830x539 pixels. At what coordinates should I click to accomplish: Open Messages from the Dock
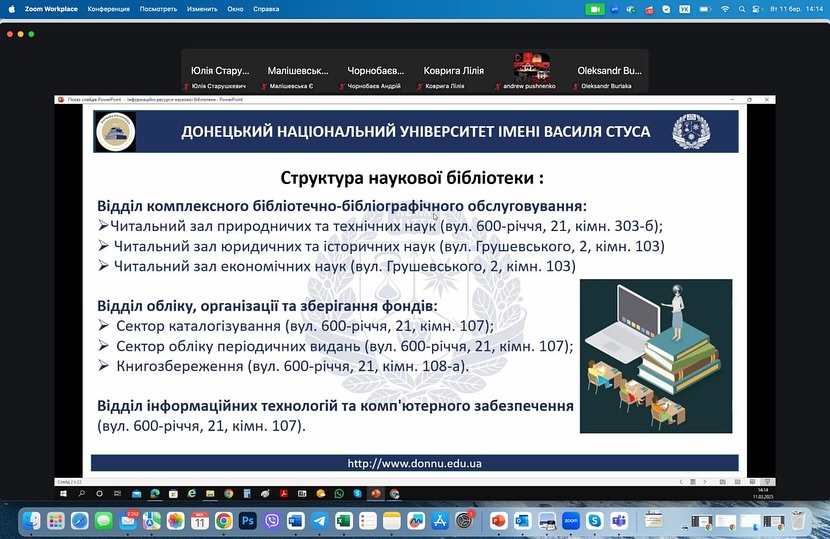click(x=104, y=522)
